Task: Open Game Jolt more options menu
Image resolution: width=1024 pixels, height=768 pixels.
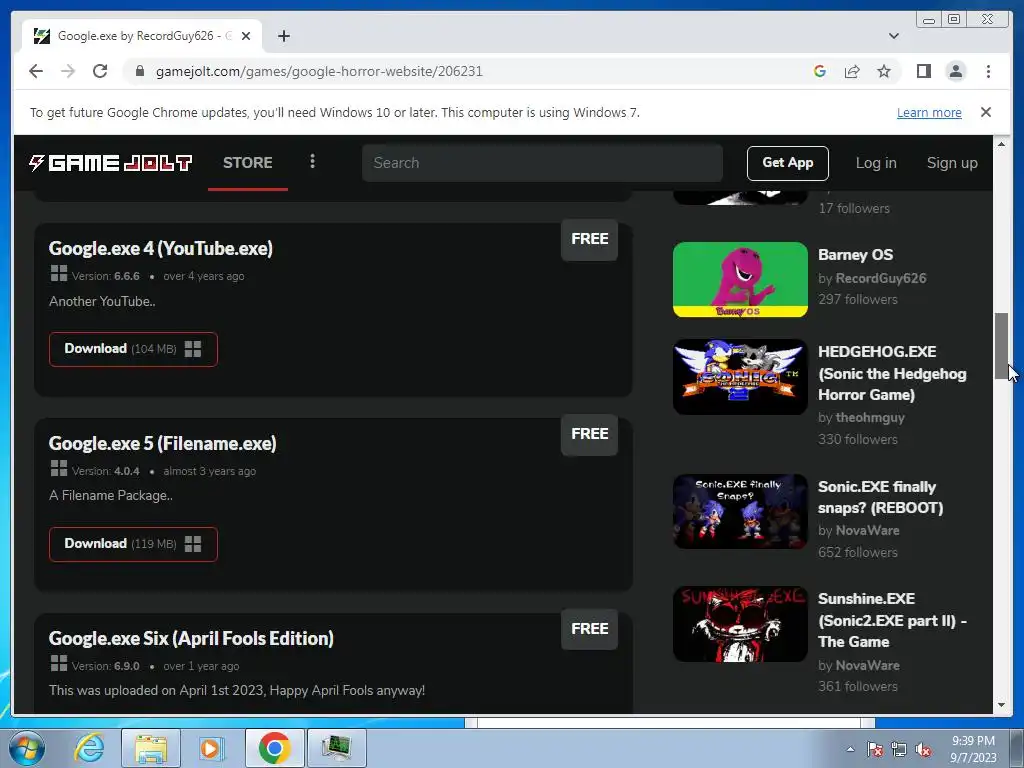Action: pyautogui.click(x=312, y=161)
